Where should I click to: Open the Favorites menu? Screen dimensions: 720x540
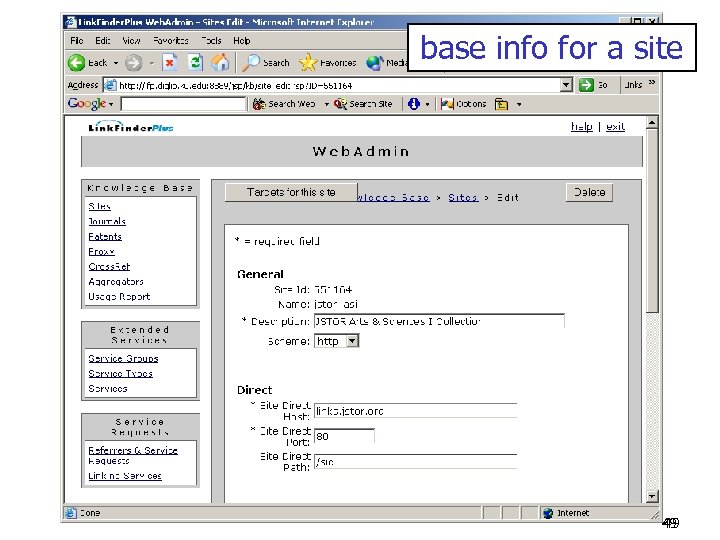[x=170, y=41]
